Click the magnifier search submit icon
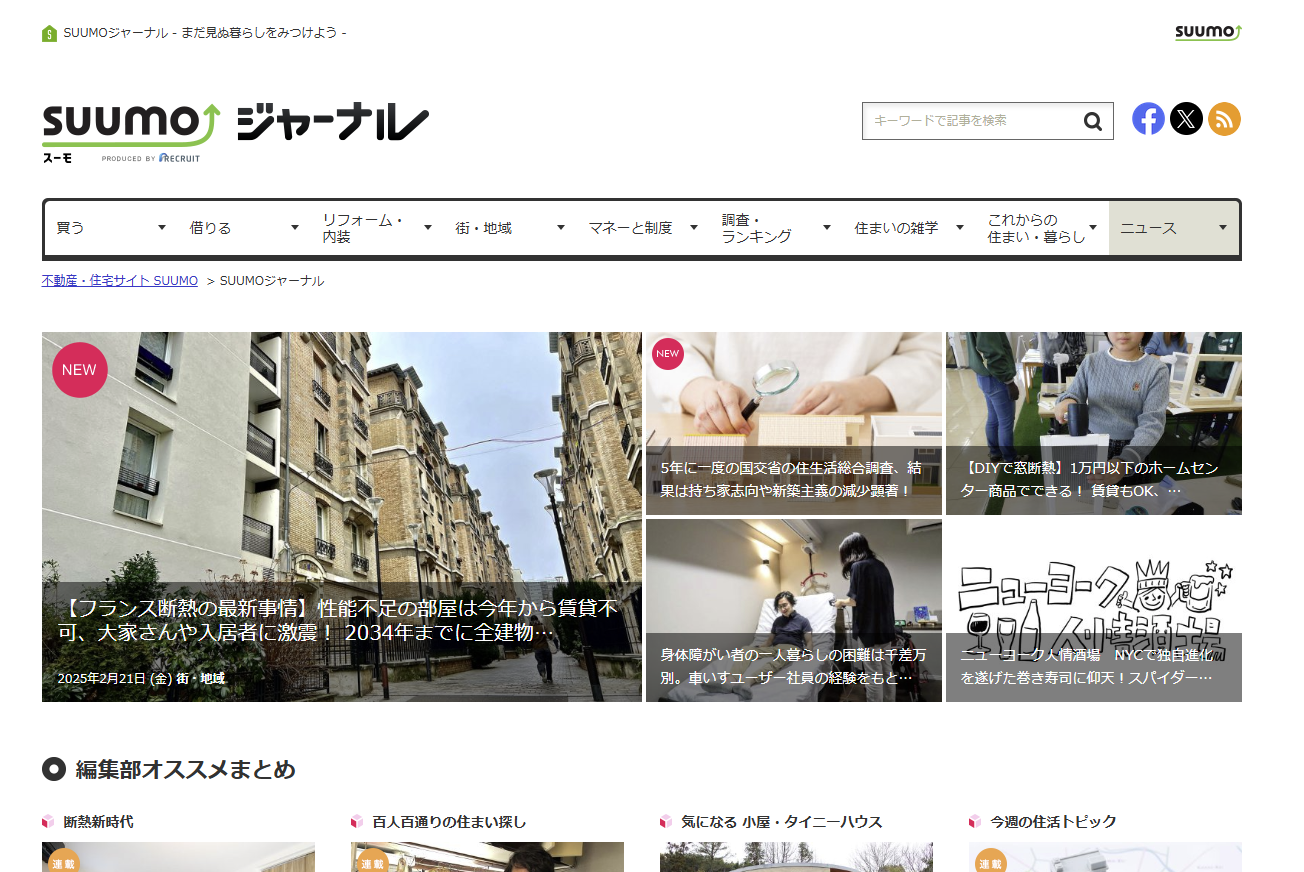Viewport: 1304px width, 872px height. [1093, 122]
